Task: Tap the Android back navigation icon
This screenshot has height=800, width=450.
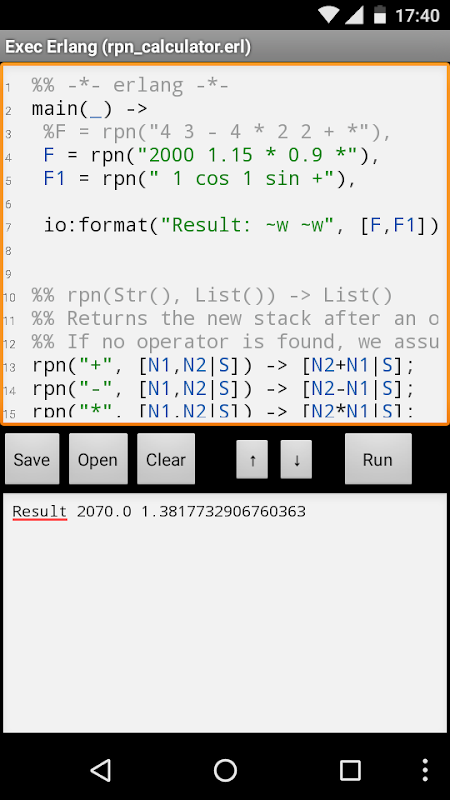Action: [101, 770]
